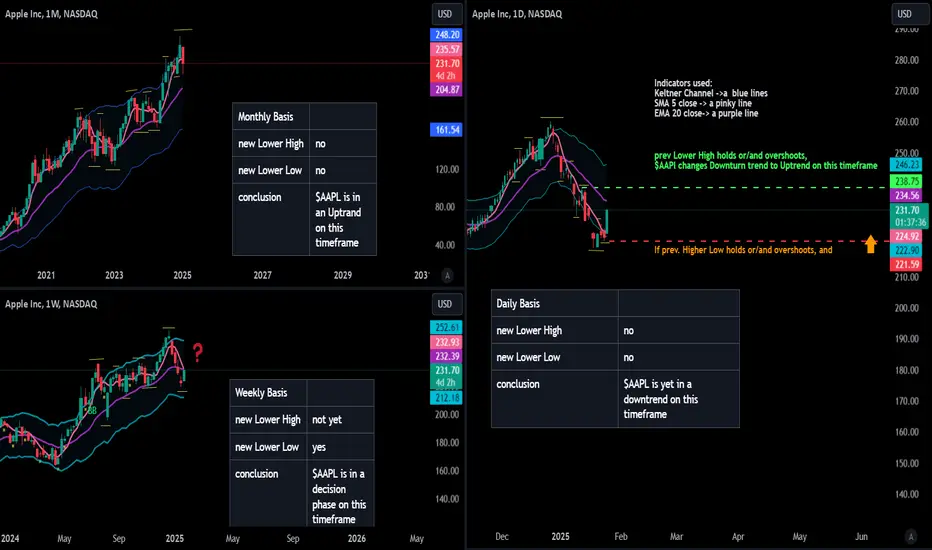Select 'new Lower High' in Daily Basis table
Image resolution: width=932 pixels, height=550 pixels.
555,331
